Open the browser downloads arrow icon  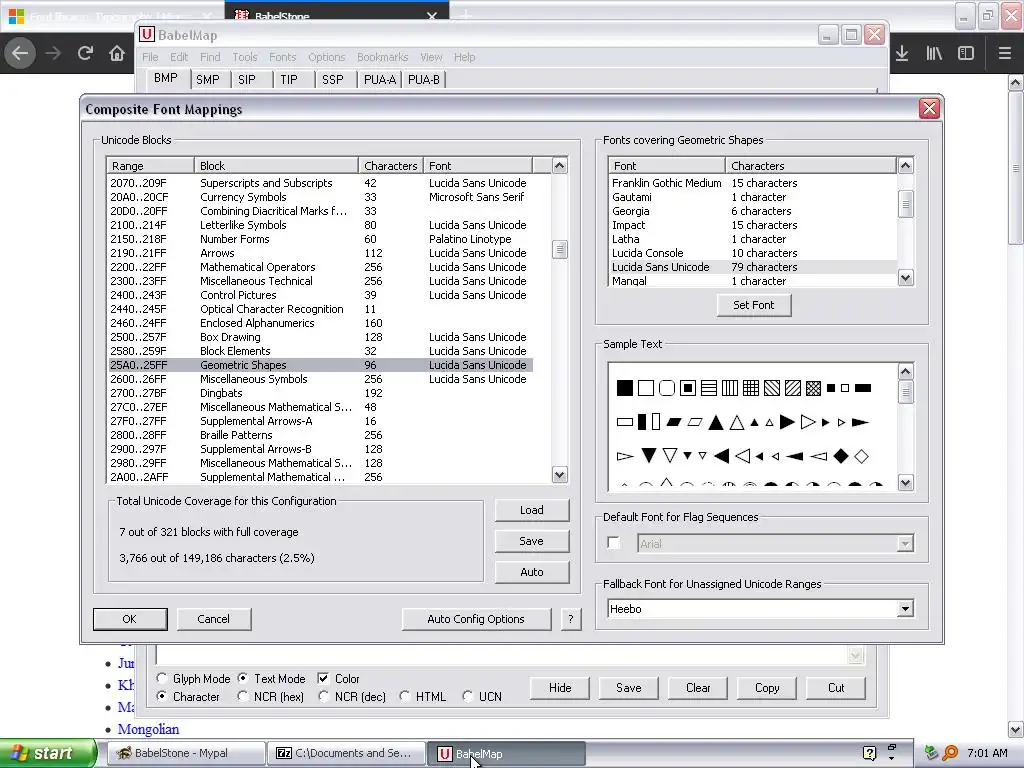[x=902, y=53]
